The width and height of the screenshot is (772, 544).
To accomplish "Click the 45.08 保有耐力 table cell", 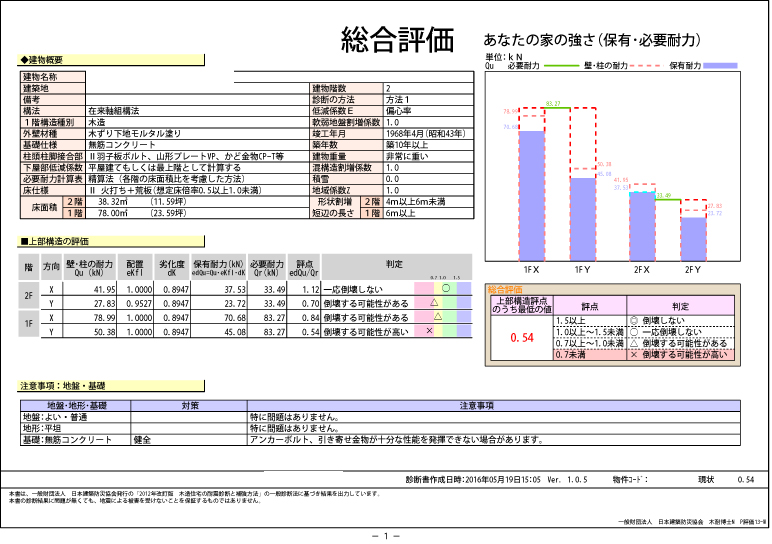I will (x=235, y=332).
